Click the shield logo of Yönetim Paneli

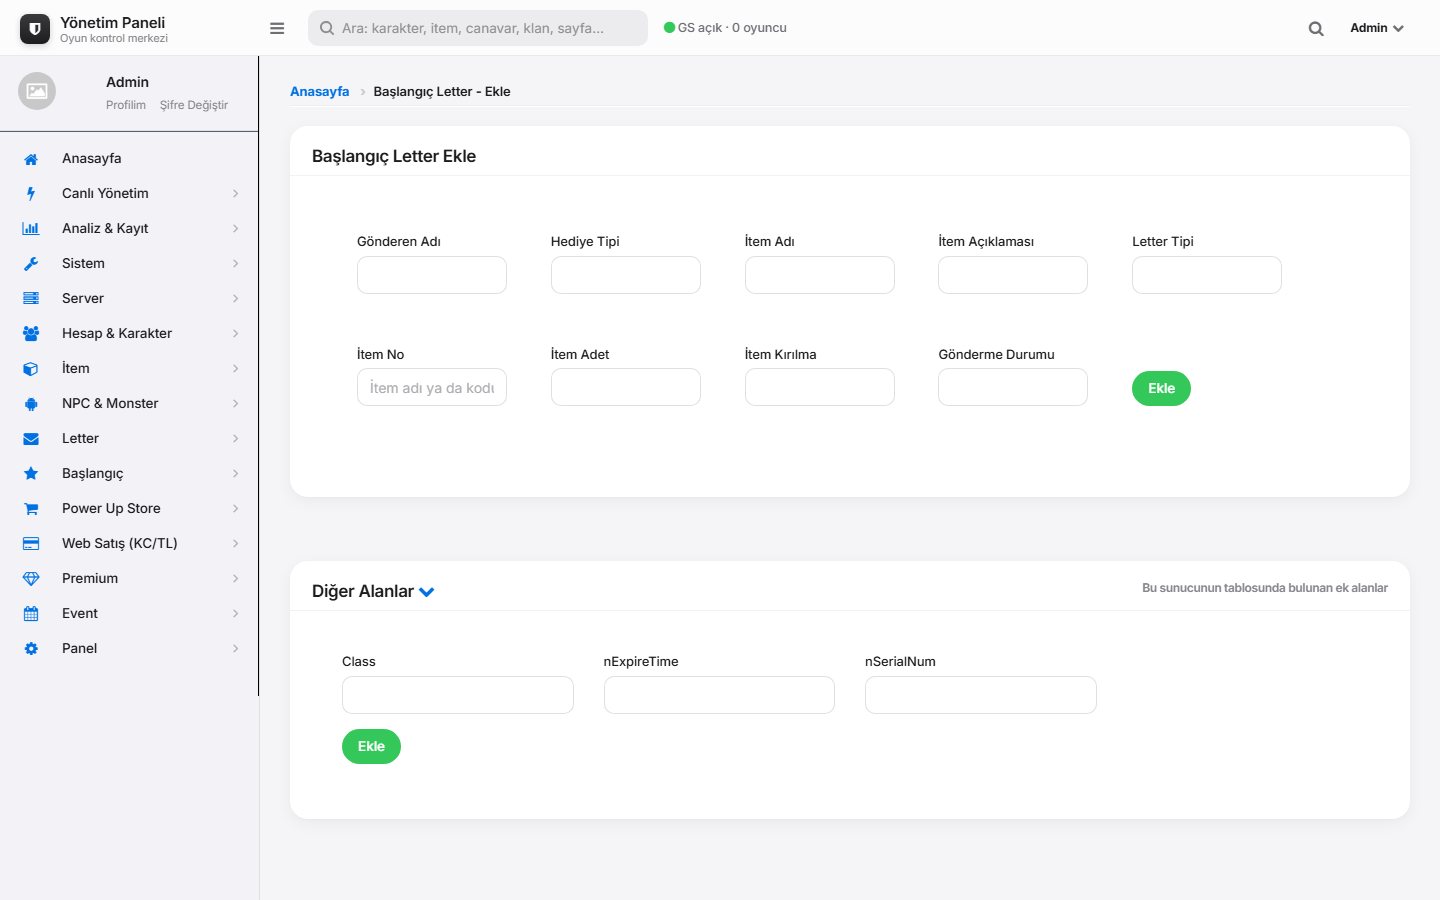tap(35, 29)
